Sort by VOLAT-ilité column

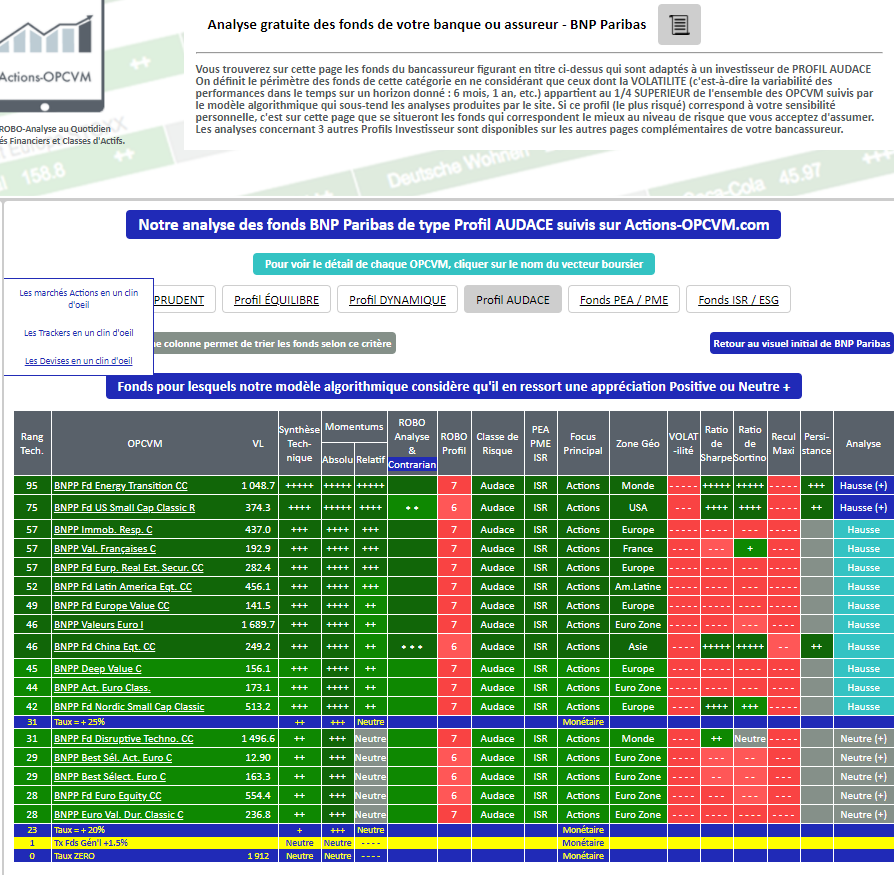tap(683, 443)
